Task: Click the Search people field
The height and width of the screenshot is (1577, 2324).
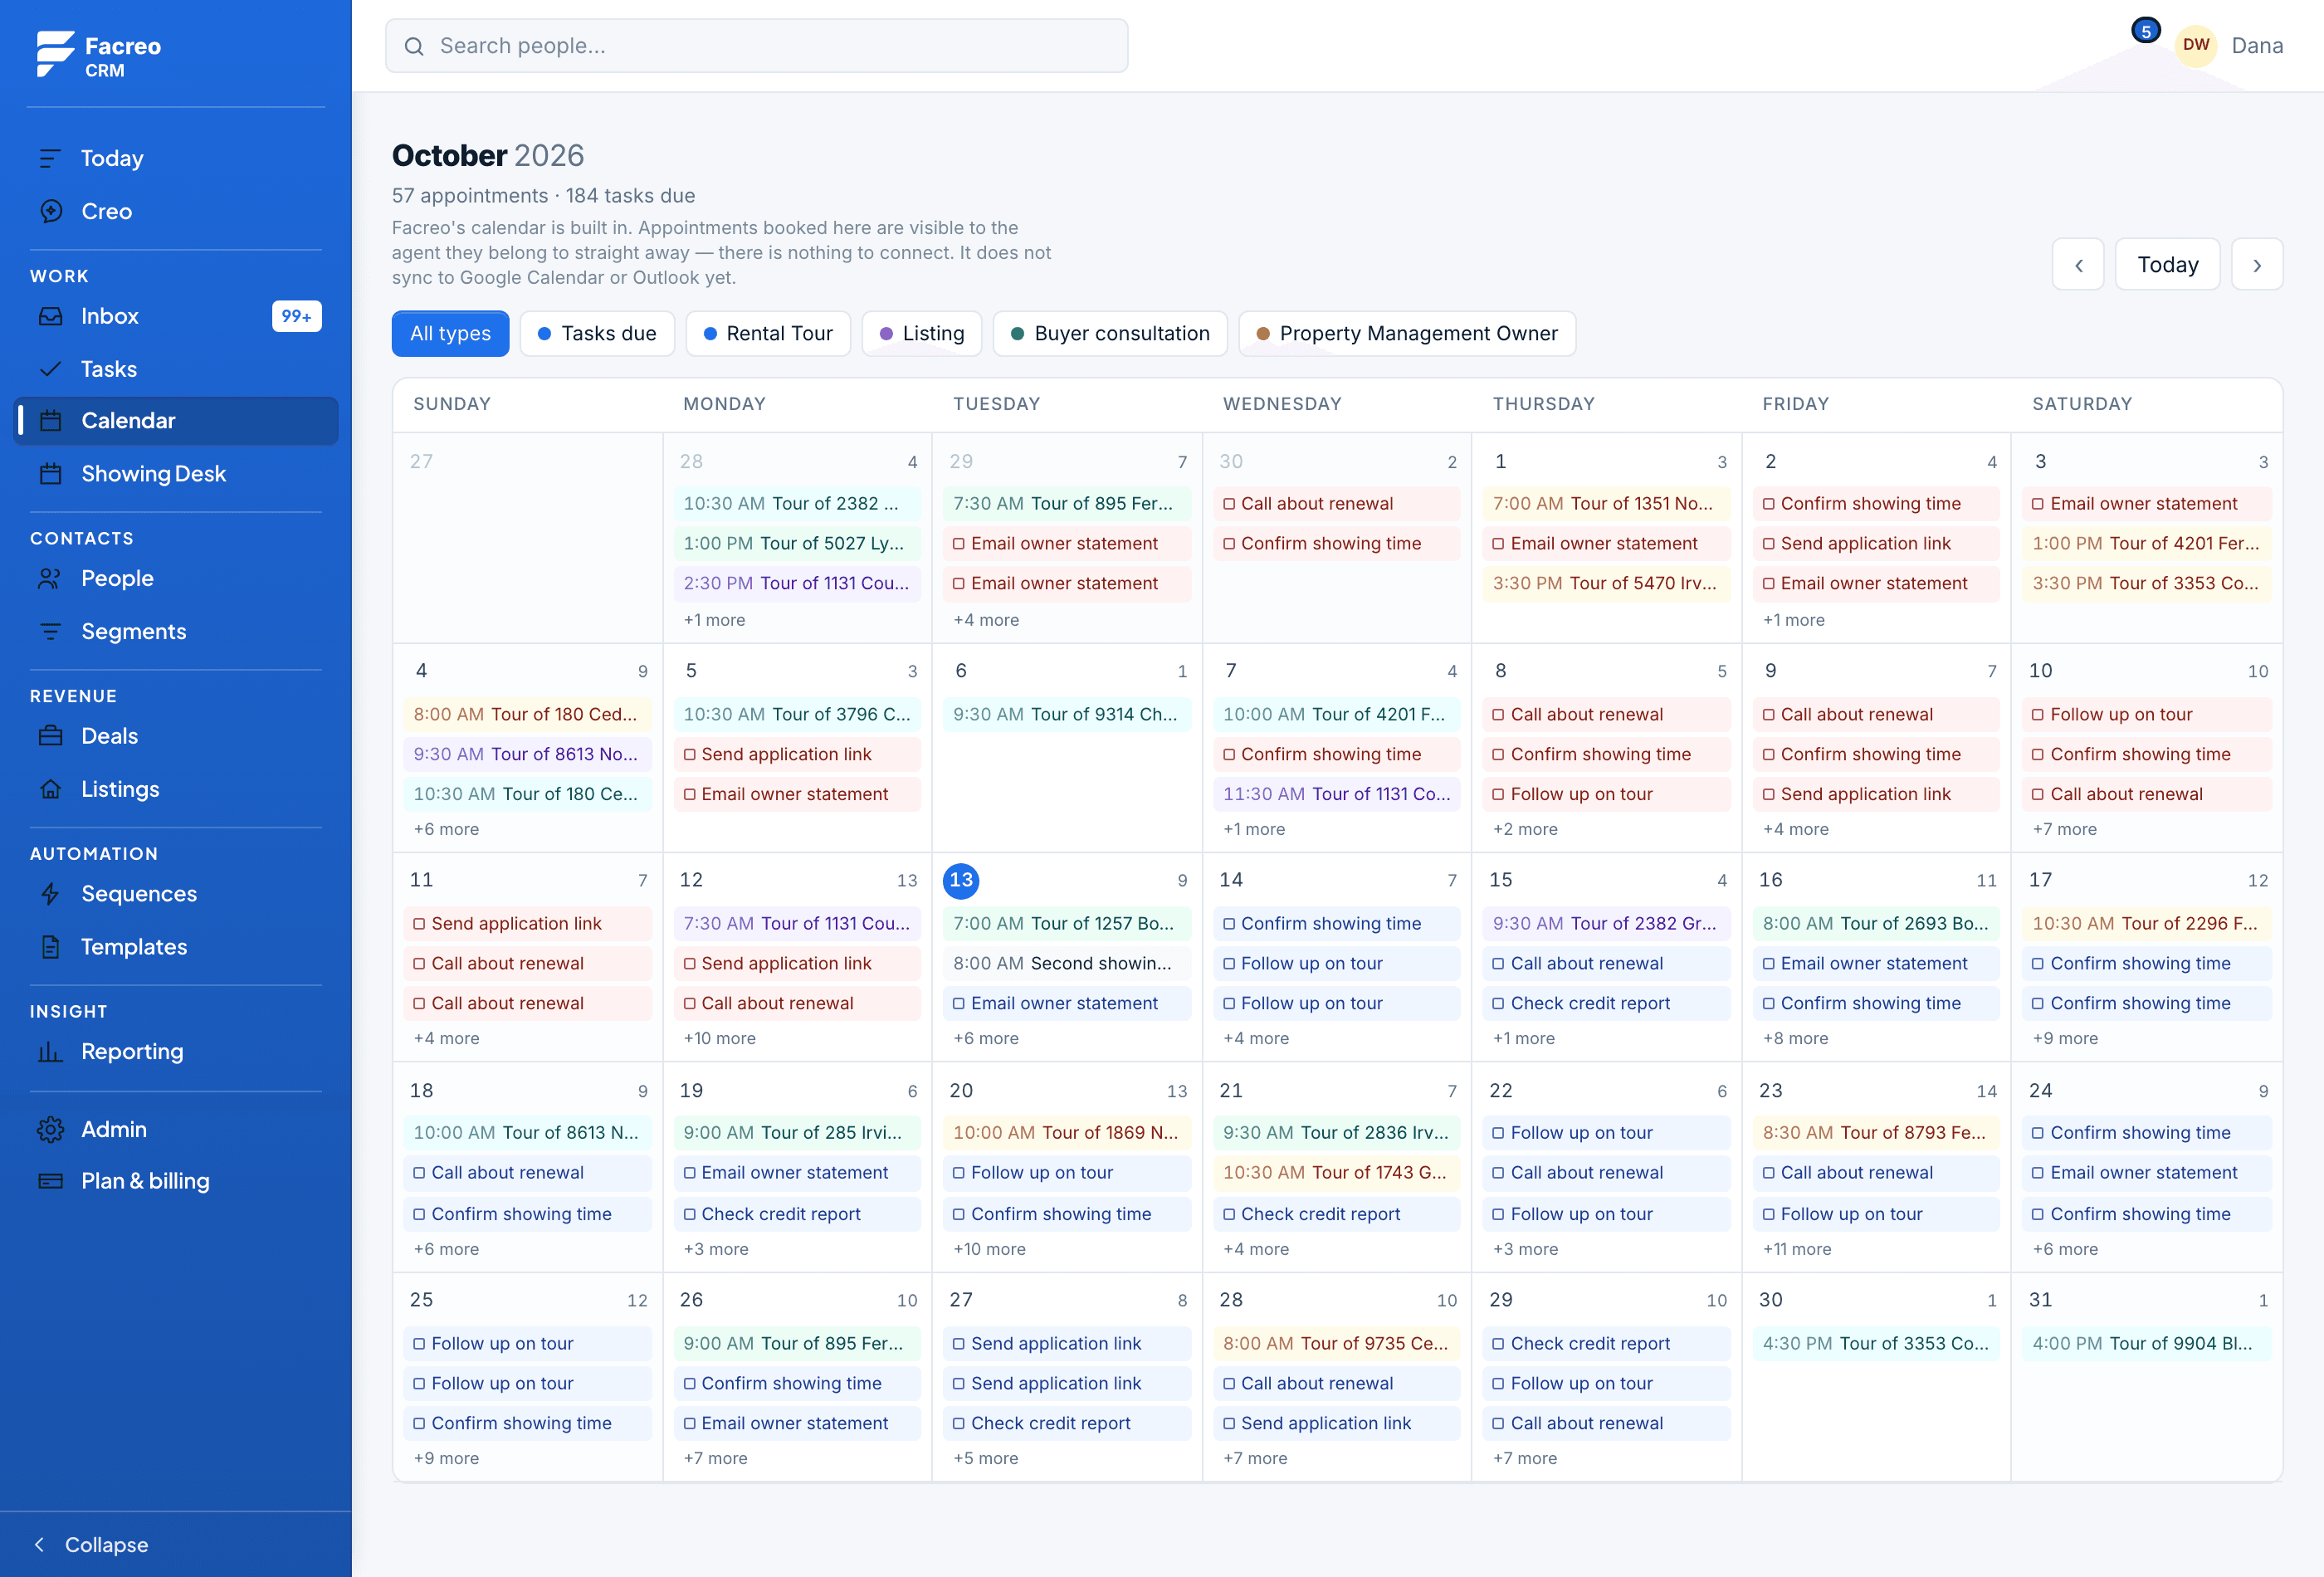Action: (757, 46)
